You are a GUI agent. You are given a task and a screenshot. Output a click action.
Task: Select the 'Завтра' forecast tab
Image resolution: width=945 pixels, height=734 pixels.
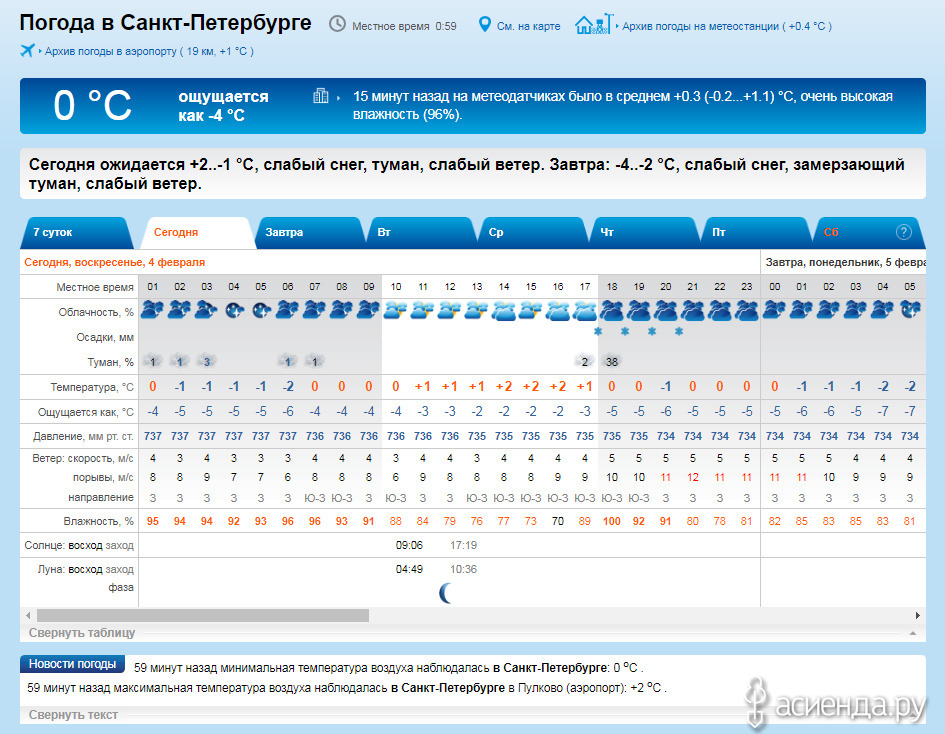[284, 232]
